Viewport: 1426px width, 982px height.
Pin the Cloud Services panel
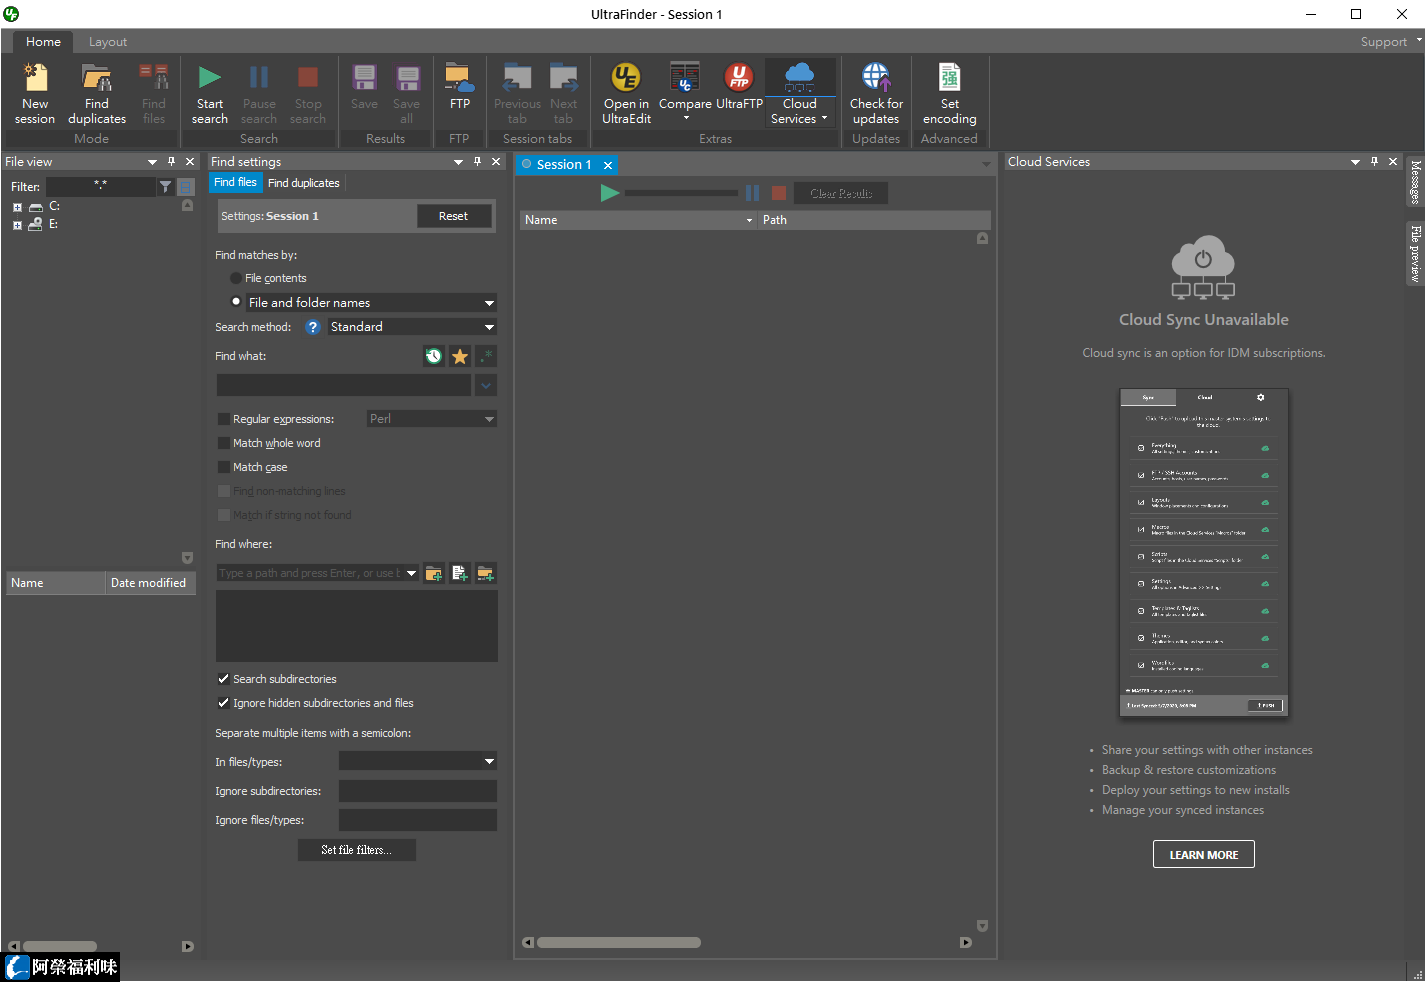[1374, 162]
